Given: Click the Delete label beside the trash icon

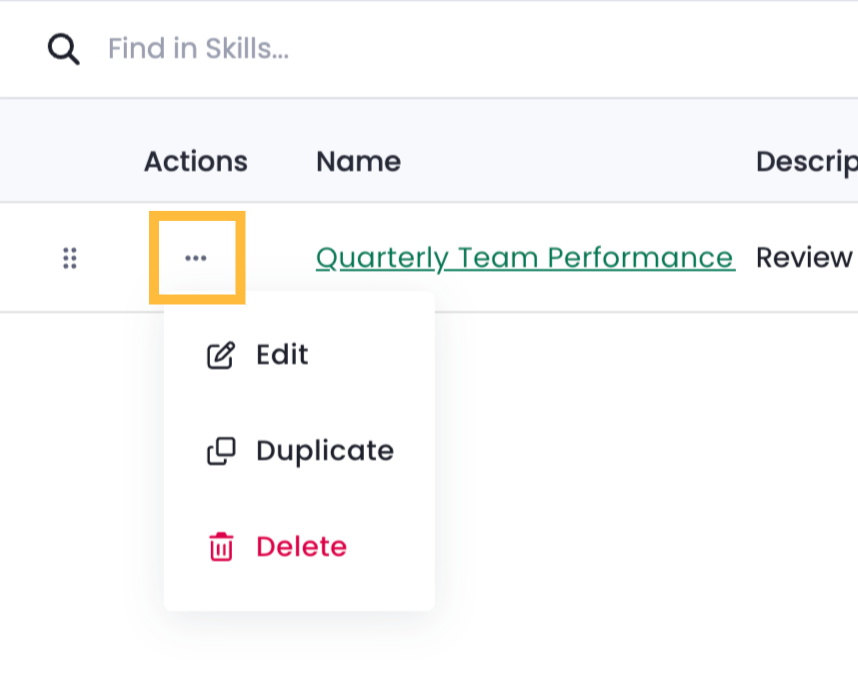Looking at the screenshot, I should click(302, 547).
